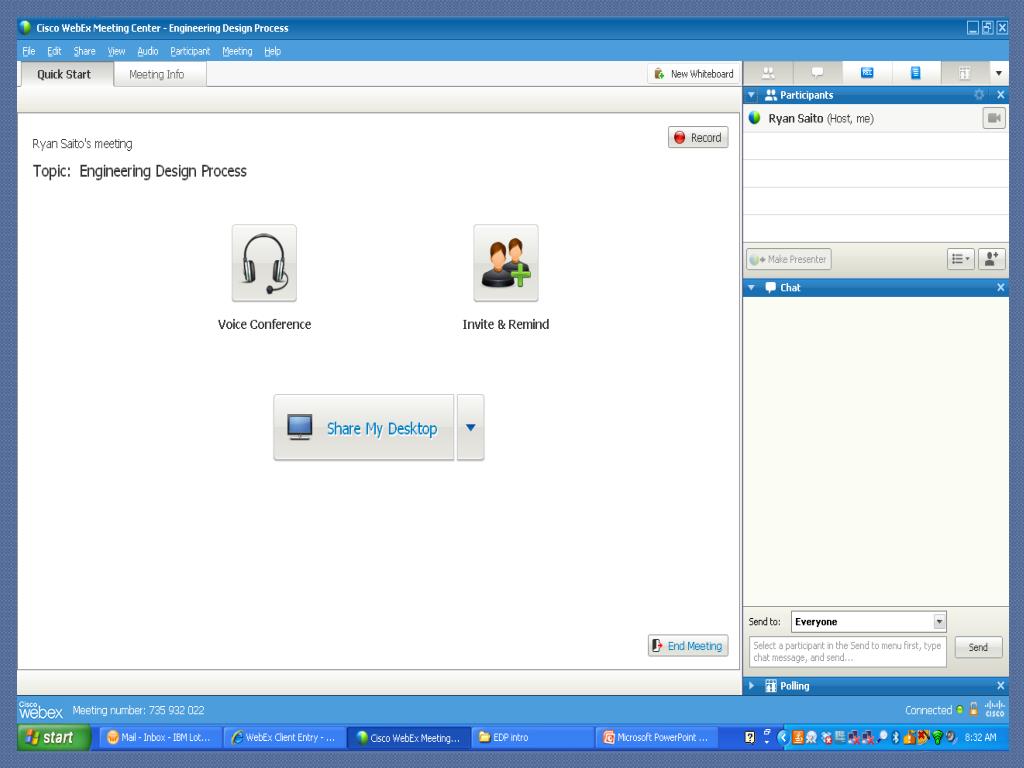Click the invite participant icon

[x=991, y=259]
